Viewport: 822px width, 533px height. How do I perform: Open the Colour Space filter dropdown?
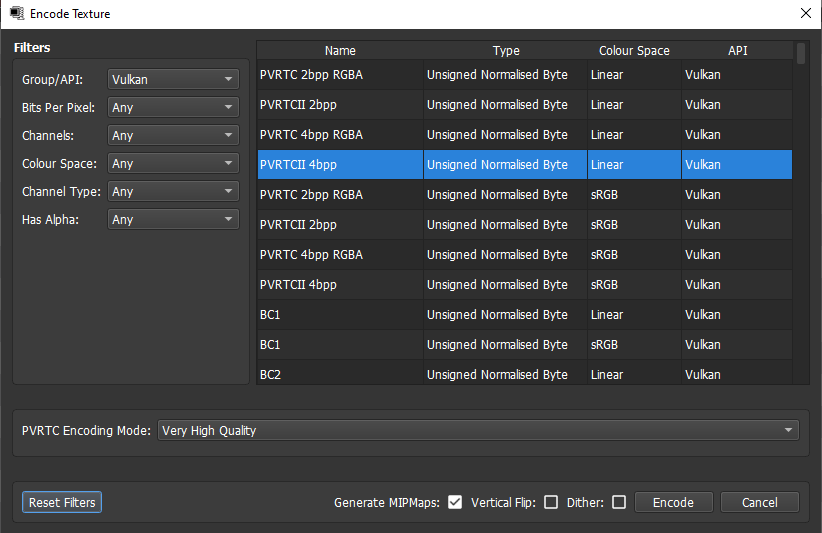point(173,164)
